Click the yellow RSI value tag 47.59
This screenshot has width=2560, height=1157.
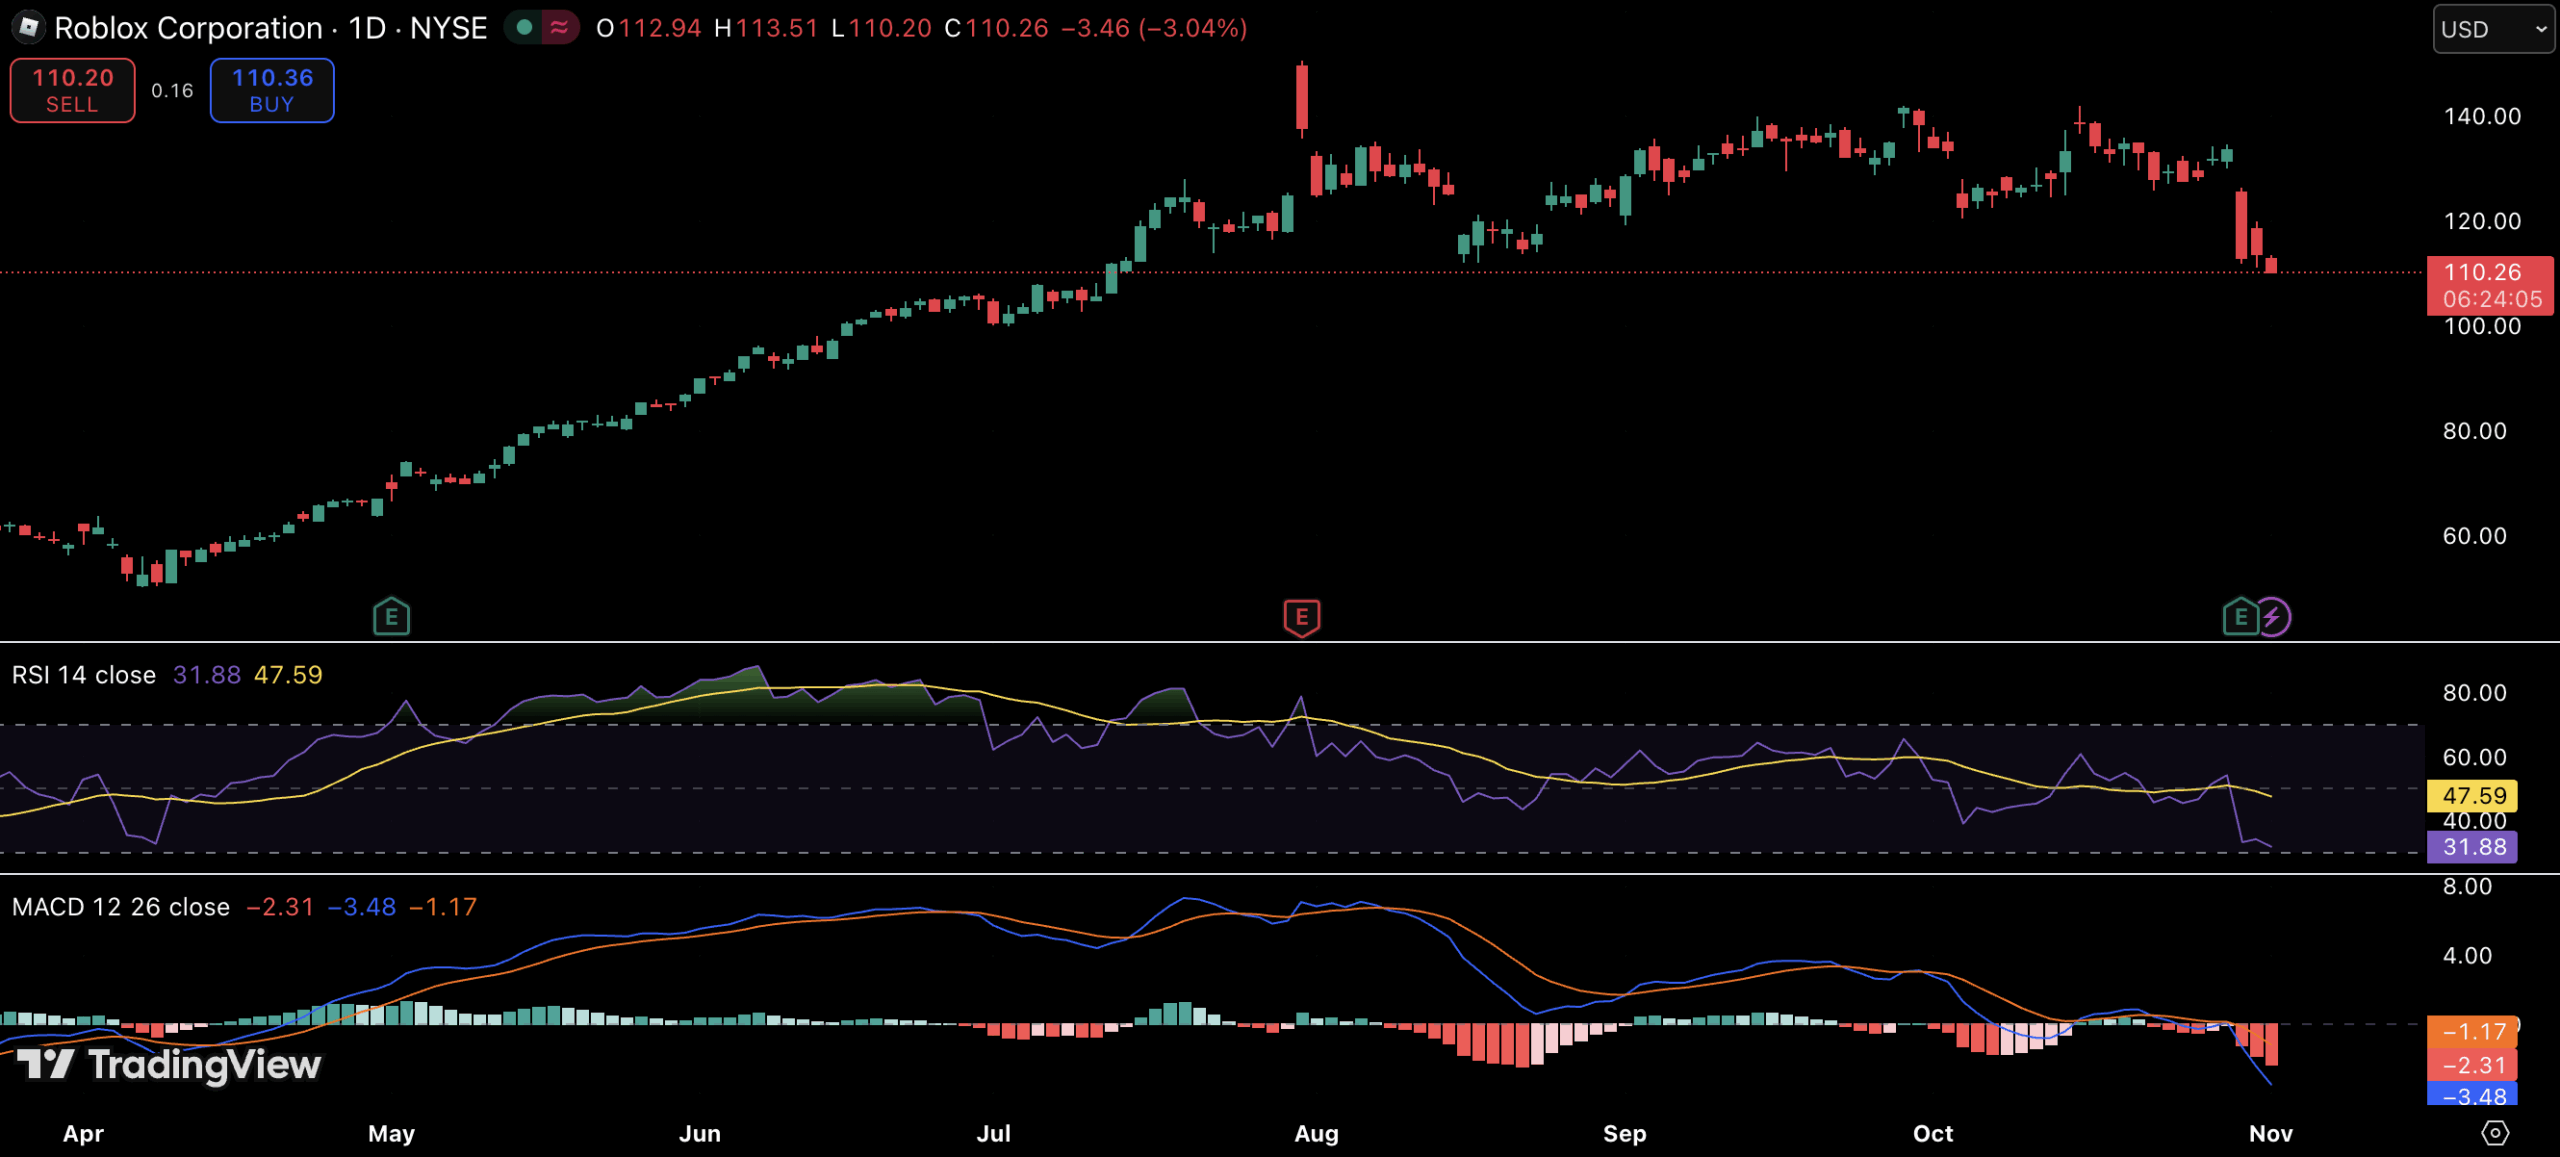click(x=2473, y=796)
